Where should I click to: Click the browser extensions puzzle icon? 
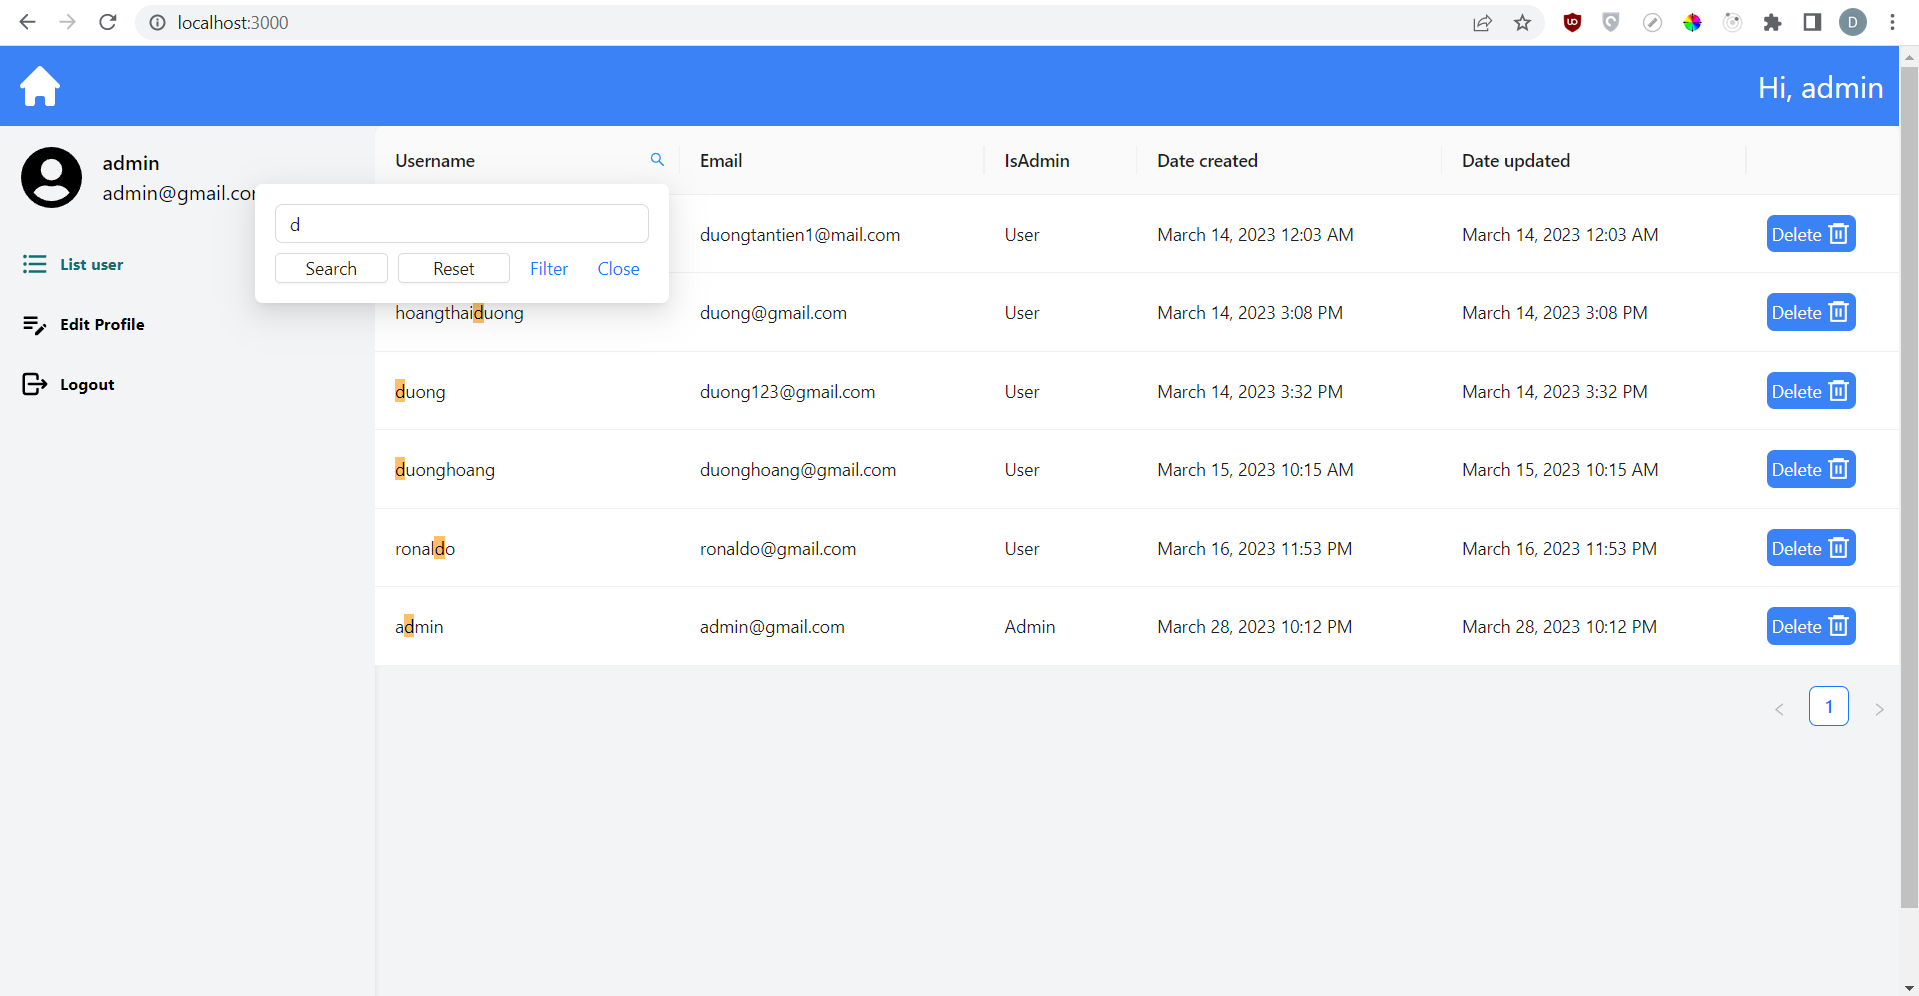[1772, 22]
